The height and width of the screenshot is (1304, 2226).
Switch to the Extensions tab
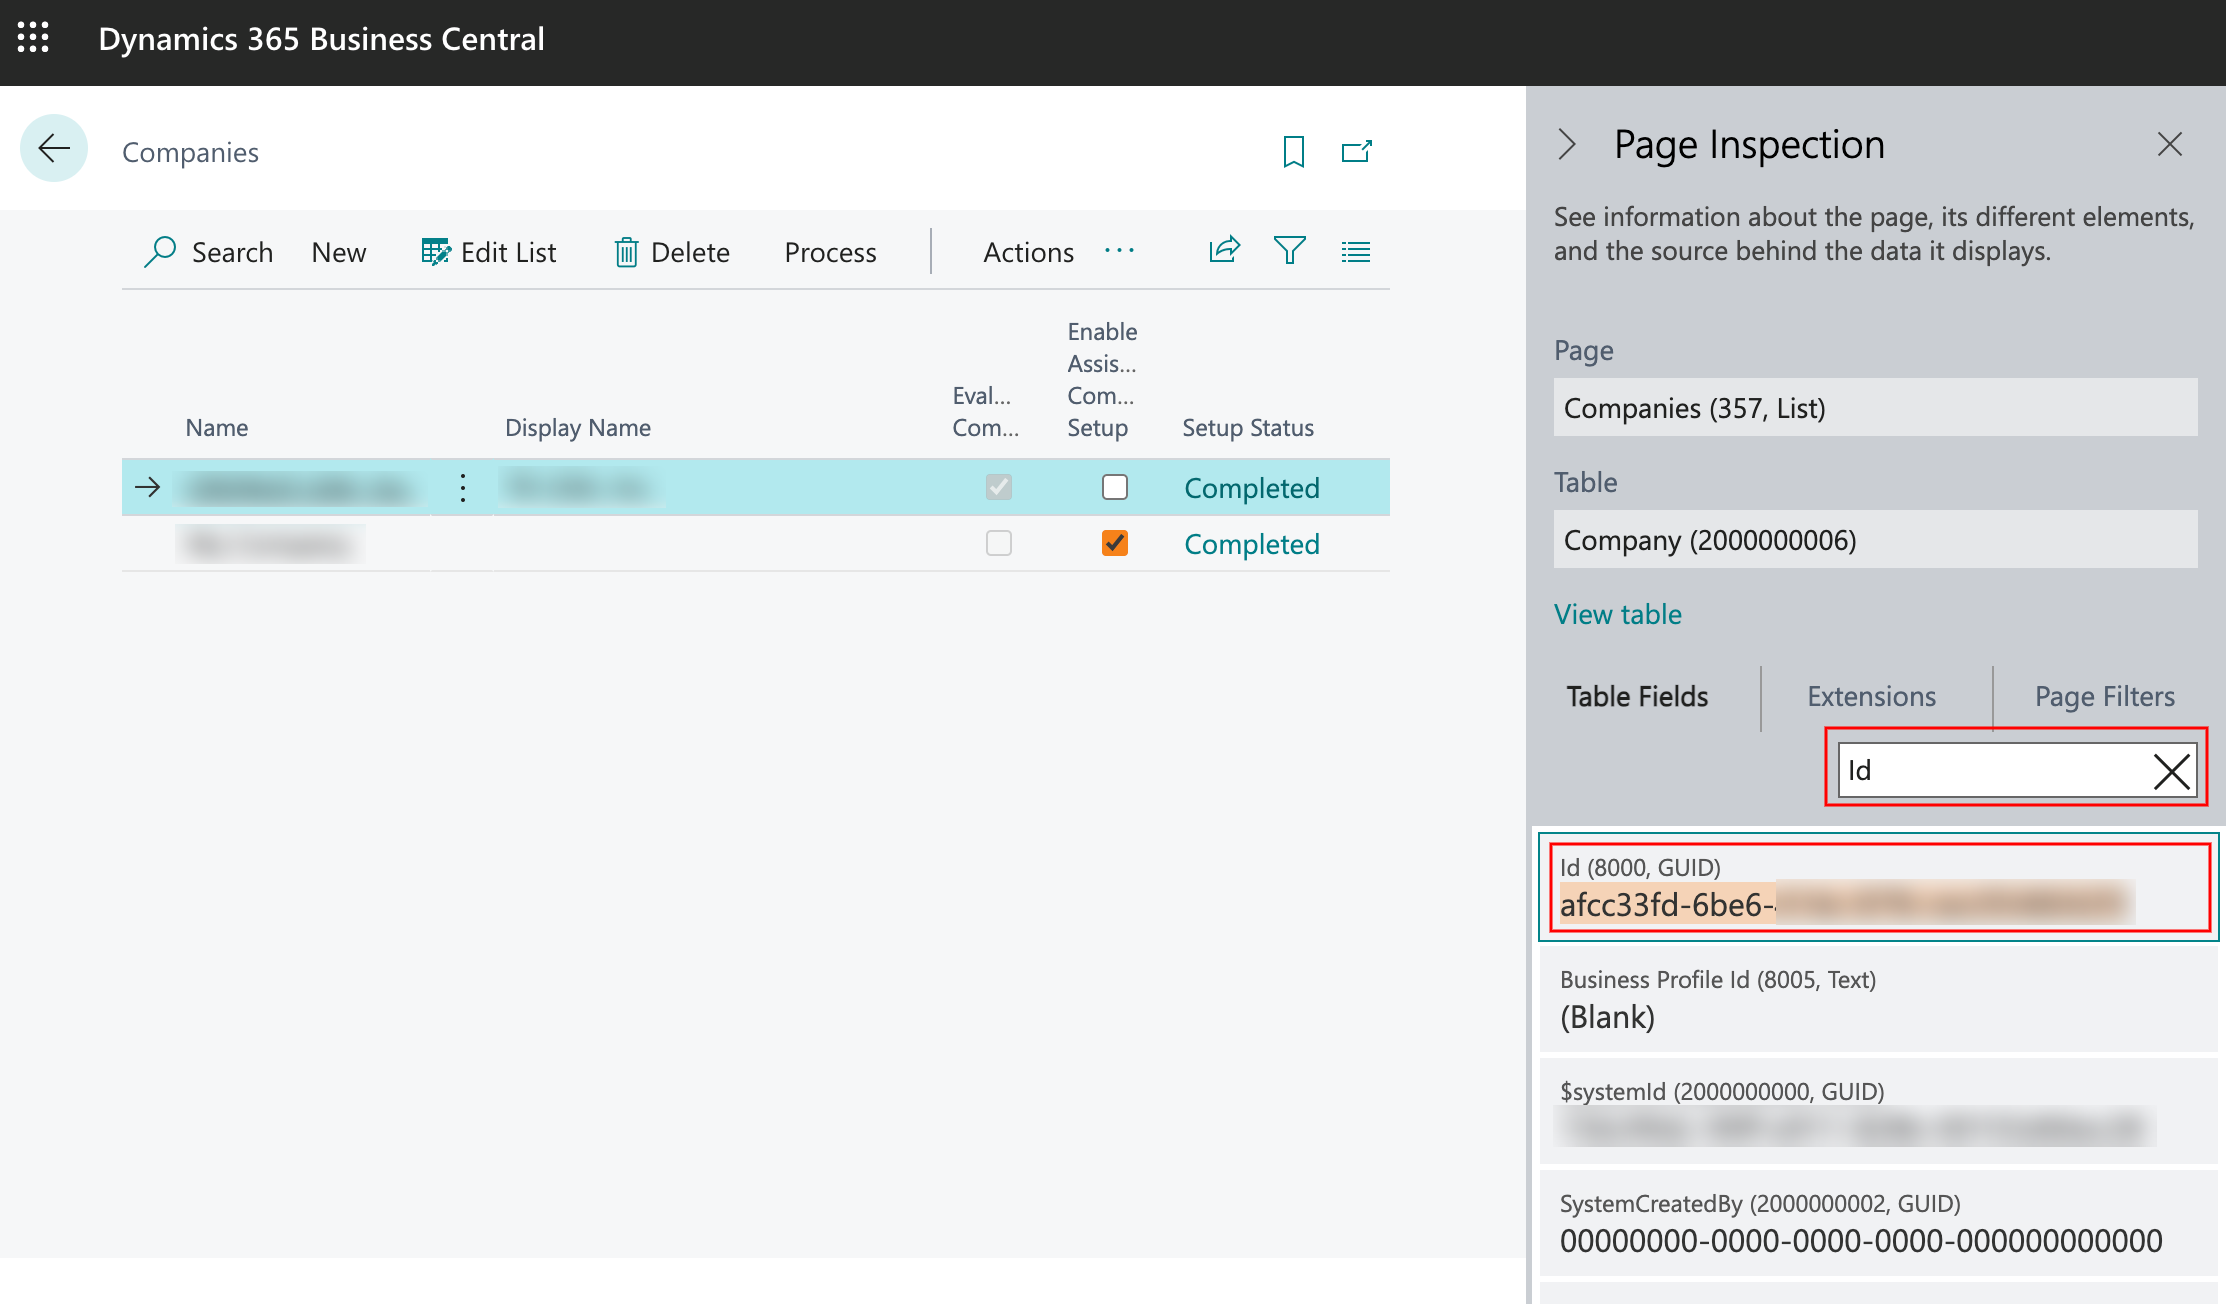tap(1871, 696)
